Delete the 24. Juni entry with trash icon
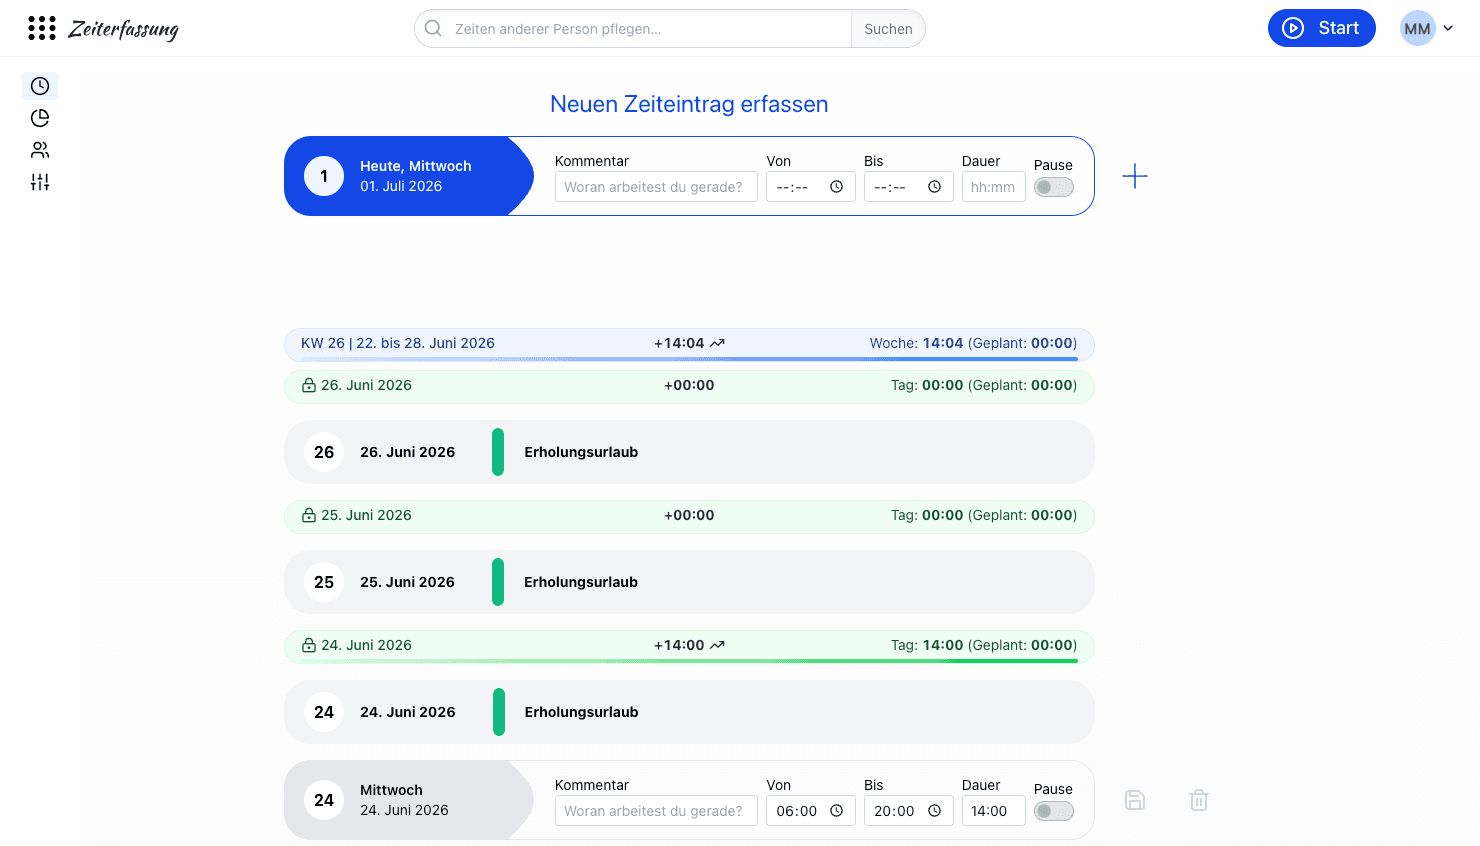This screenshot has height=846, width=1480. click(1199, 800)
